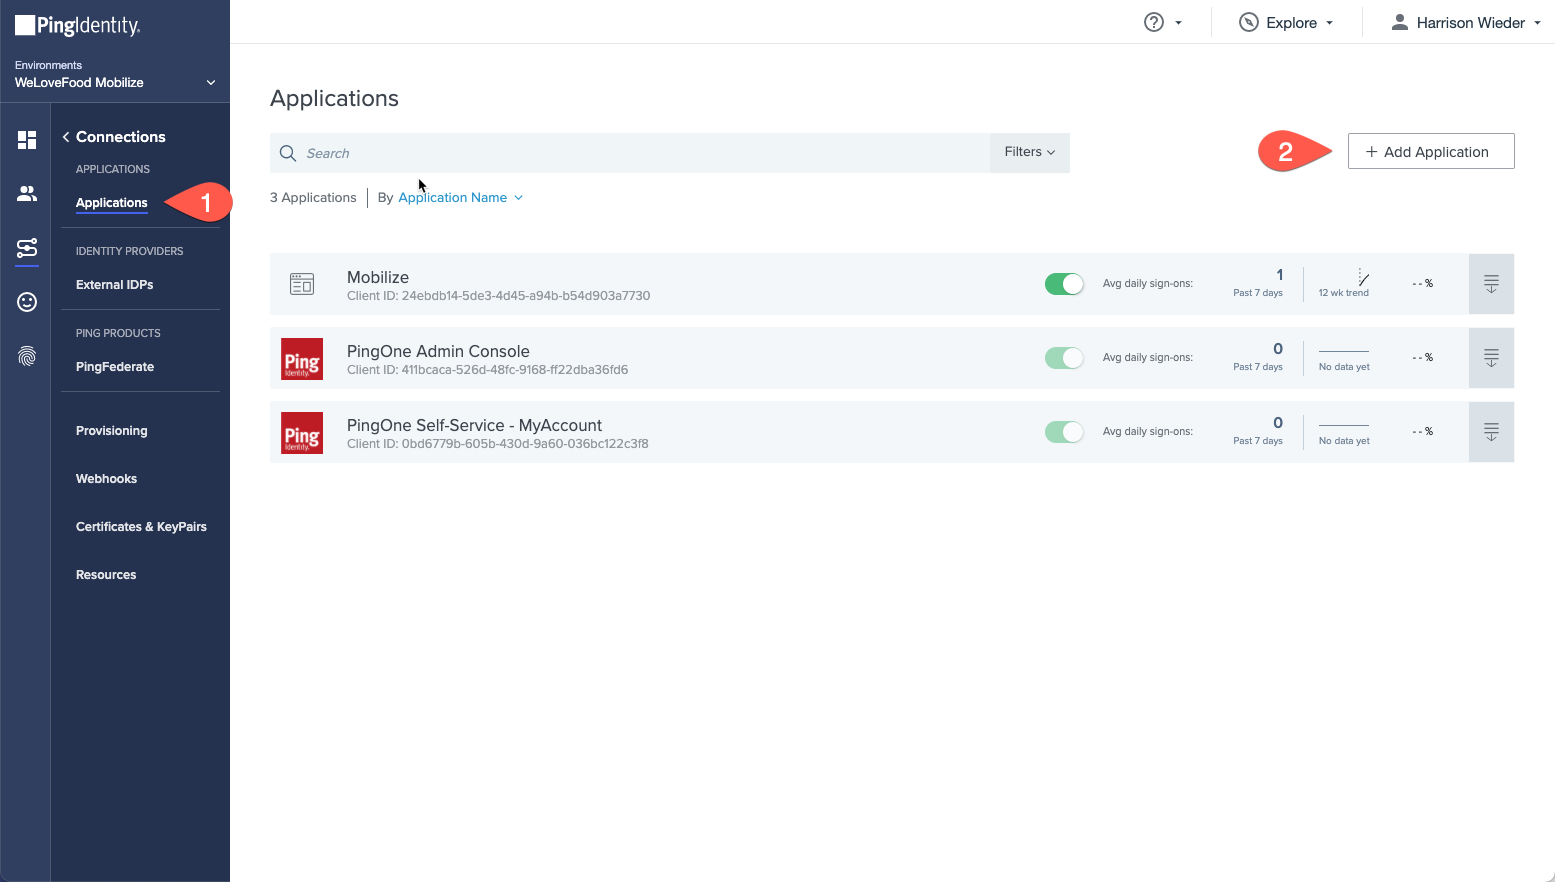Open the Identities people icon in sidebar
This screenshot has width=1555, height=882.
pyautogui.click(x=27, y=193)
